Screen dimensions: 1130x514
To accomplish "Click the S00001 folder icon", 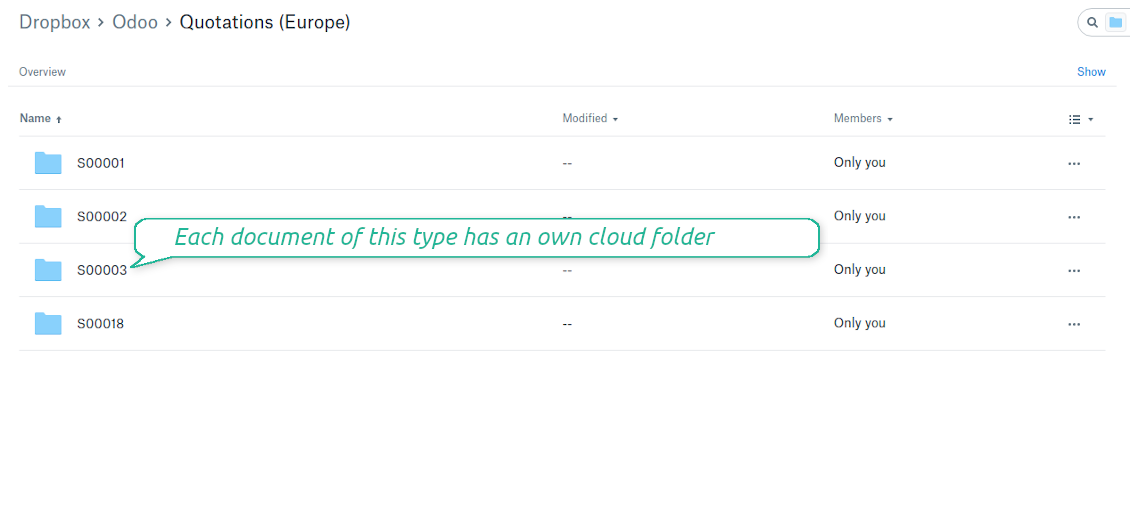I will [48, 163].
